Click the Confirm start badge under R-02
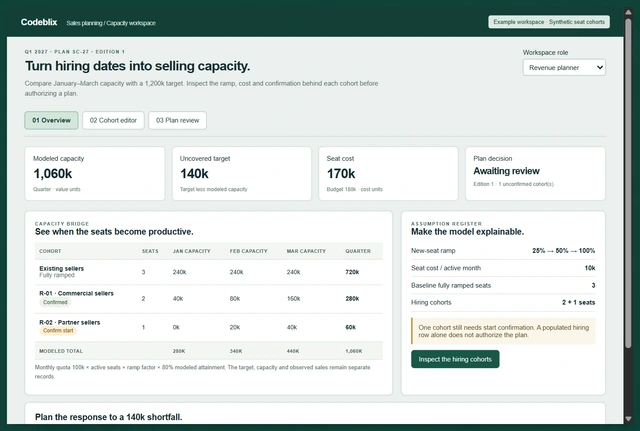Screen dimensions: 640x431 tap(58, 331)
